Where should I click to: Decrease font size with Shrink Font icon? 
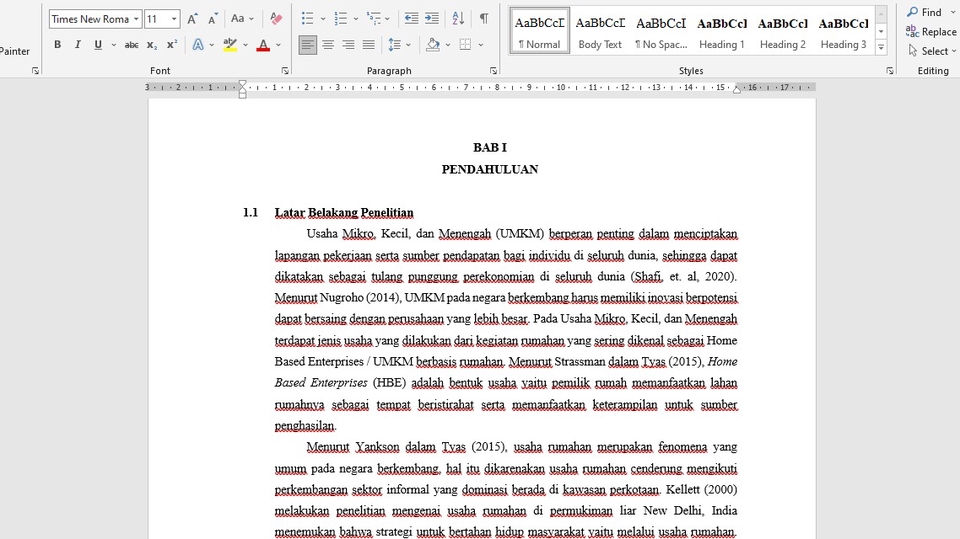click(x=212, y=19)
